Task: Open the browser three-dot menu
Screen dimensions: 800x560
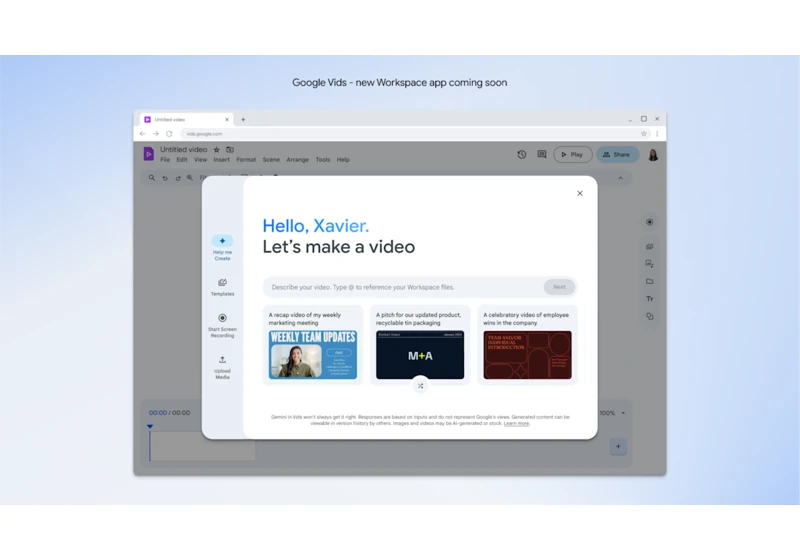Action: point(657,134)
